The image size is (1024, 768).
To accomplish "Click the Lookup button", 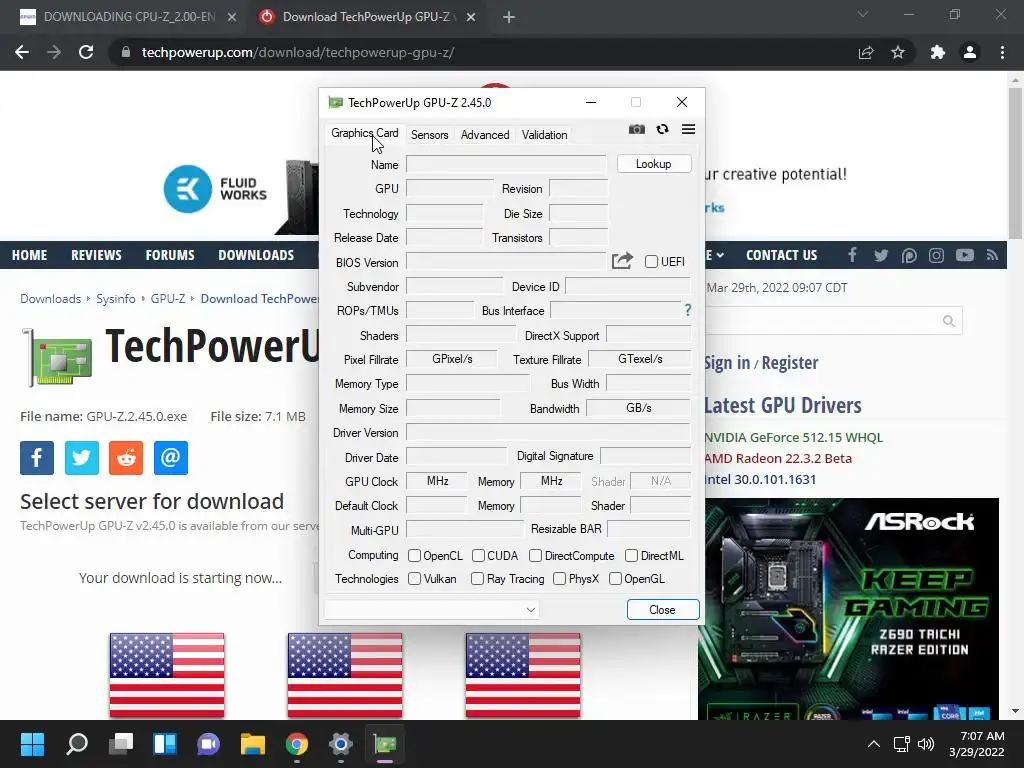I will (654, 164).
